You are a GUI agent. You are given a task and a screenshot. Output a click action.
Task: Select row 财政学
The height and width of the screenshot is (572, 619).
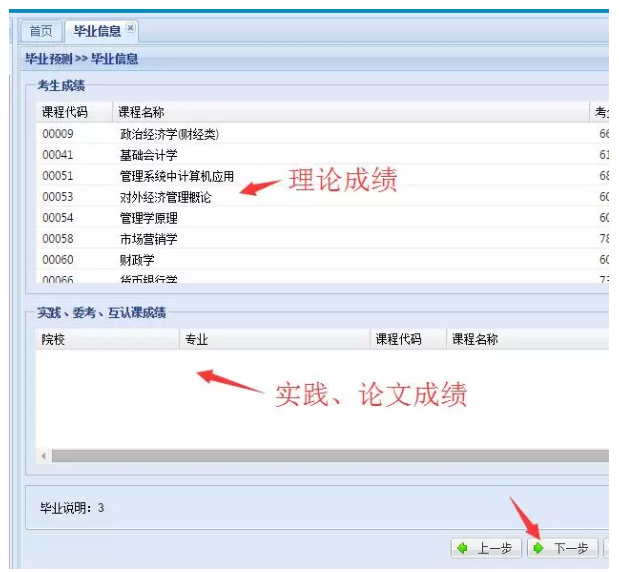pos(322,259)
